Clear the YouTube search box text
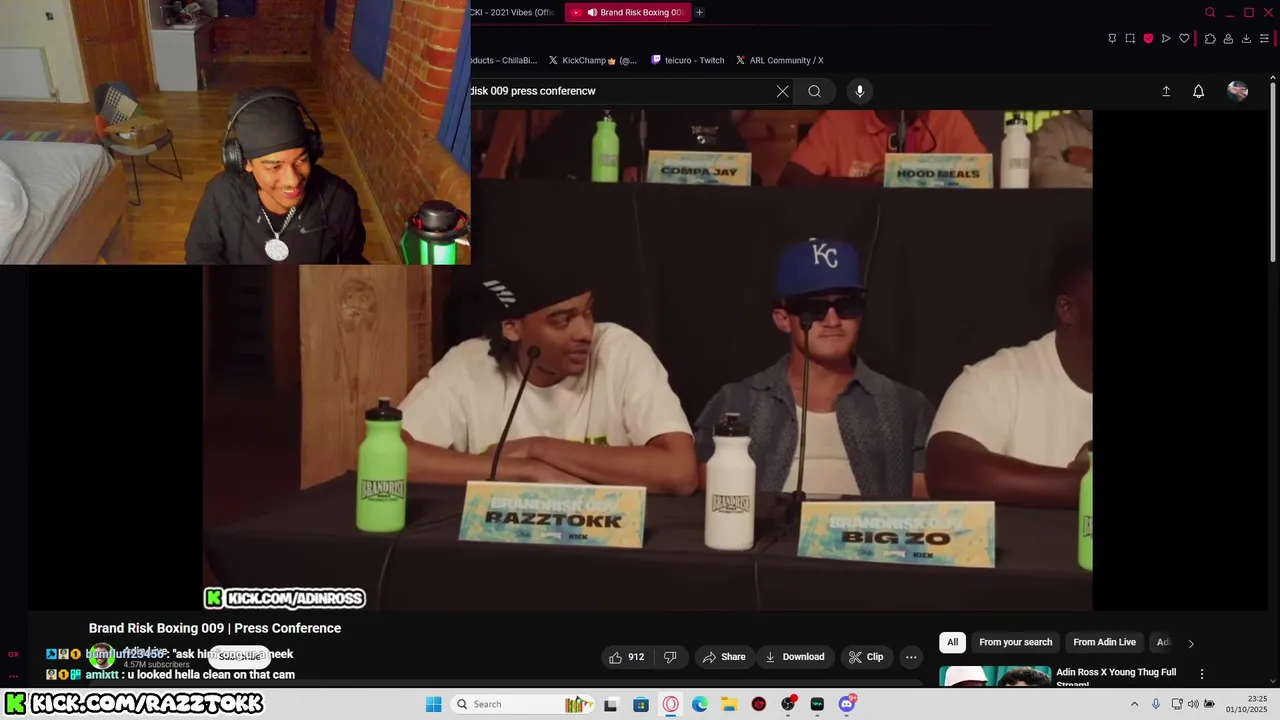Image resolution: width=1280 pixels, height=720 pixels. pos(782,91)
